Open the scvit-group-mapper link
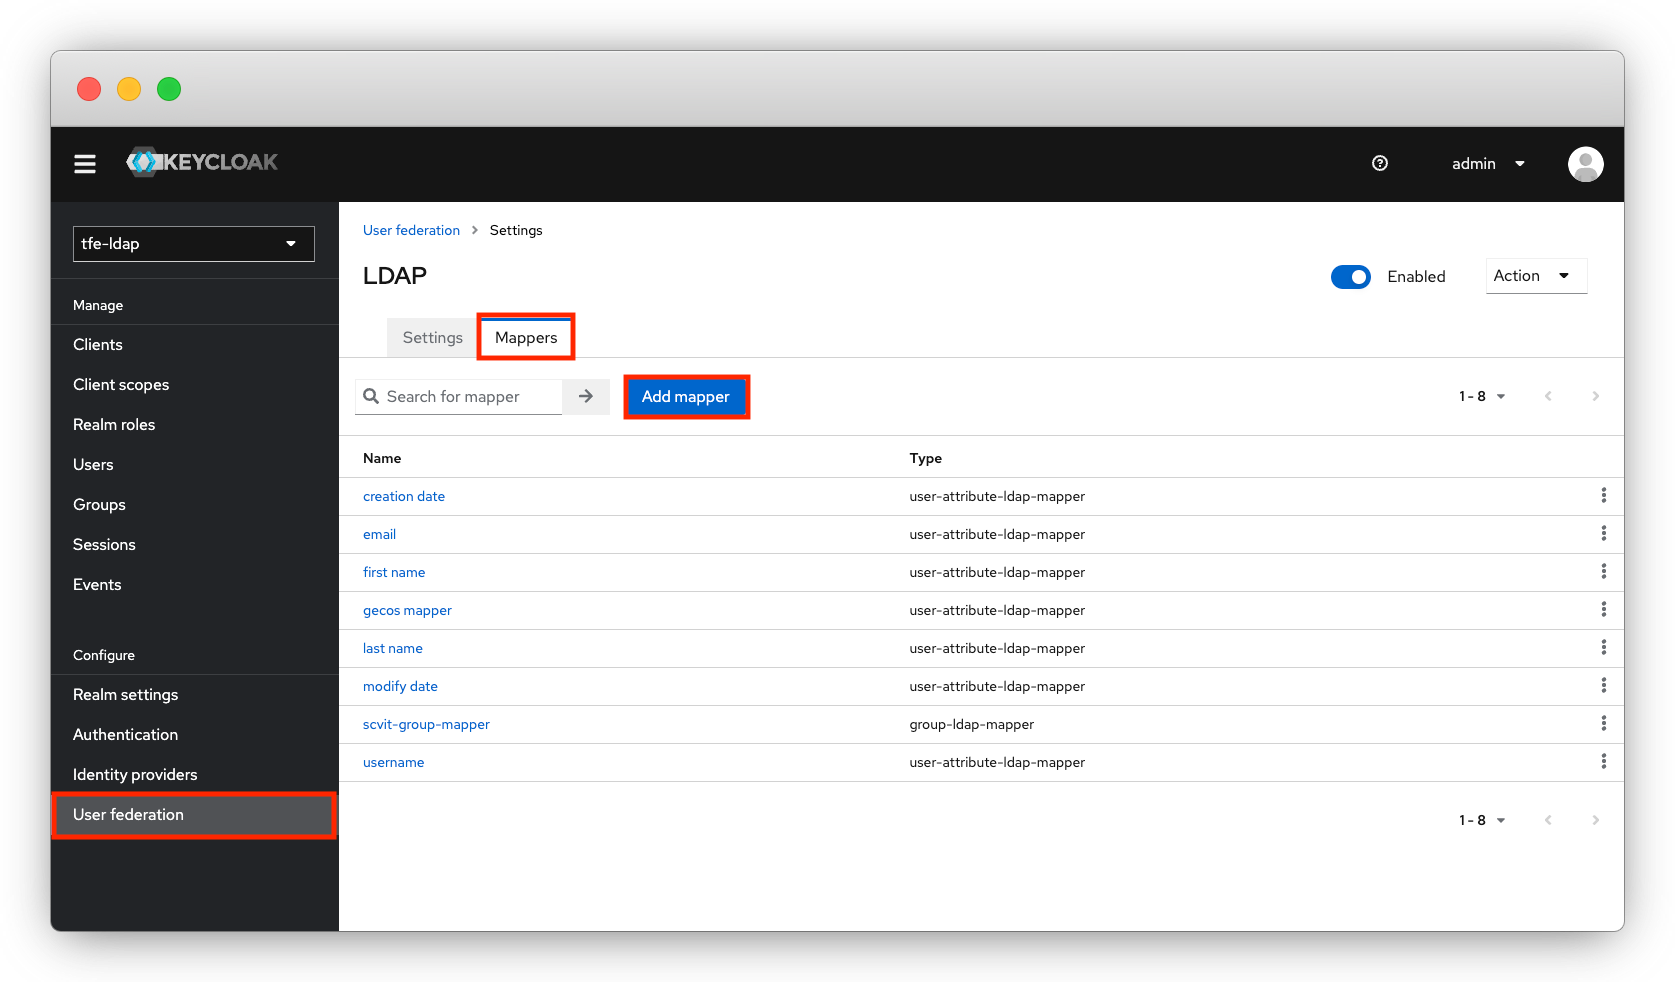Image resolution: width=1675 pixels, height=982 pixels. pos(426,724)
